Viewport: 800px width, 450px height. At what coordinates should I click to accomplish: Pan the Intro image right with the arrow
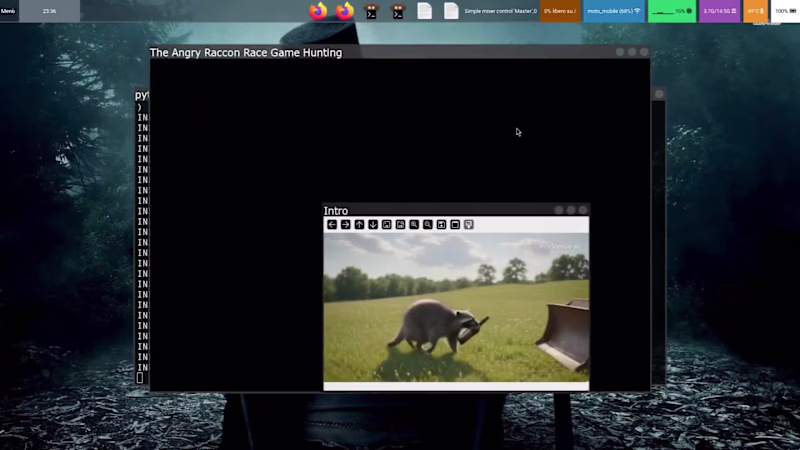click(x=345, y=224)
